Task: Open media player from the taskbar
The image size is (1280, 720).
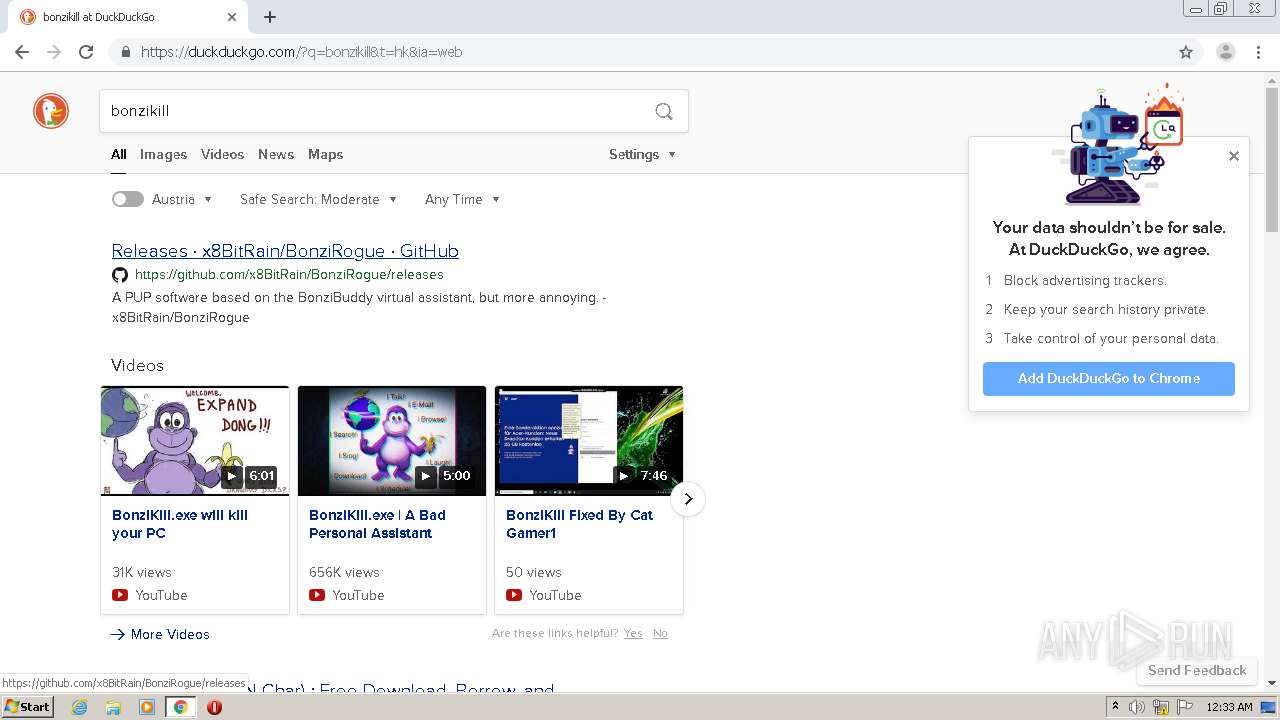Action: point(147,707)
